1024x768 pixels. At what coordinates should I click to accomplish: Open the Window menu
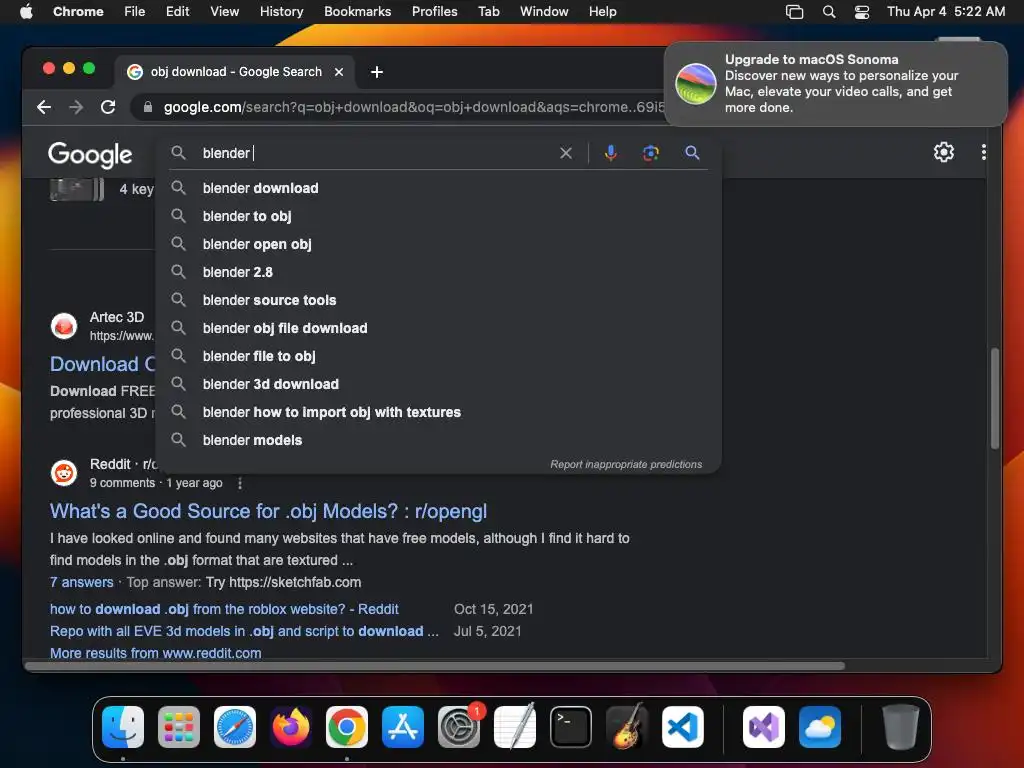click(x=544, y=12)
